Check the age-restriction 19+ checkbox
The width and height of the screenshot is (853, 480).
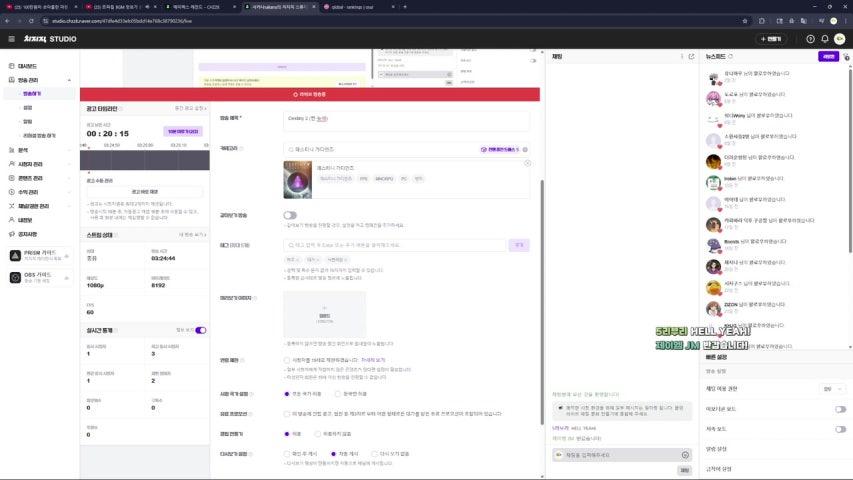(287, 360)
